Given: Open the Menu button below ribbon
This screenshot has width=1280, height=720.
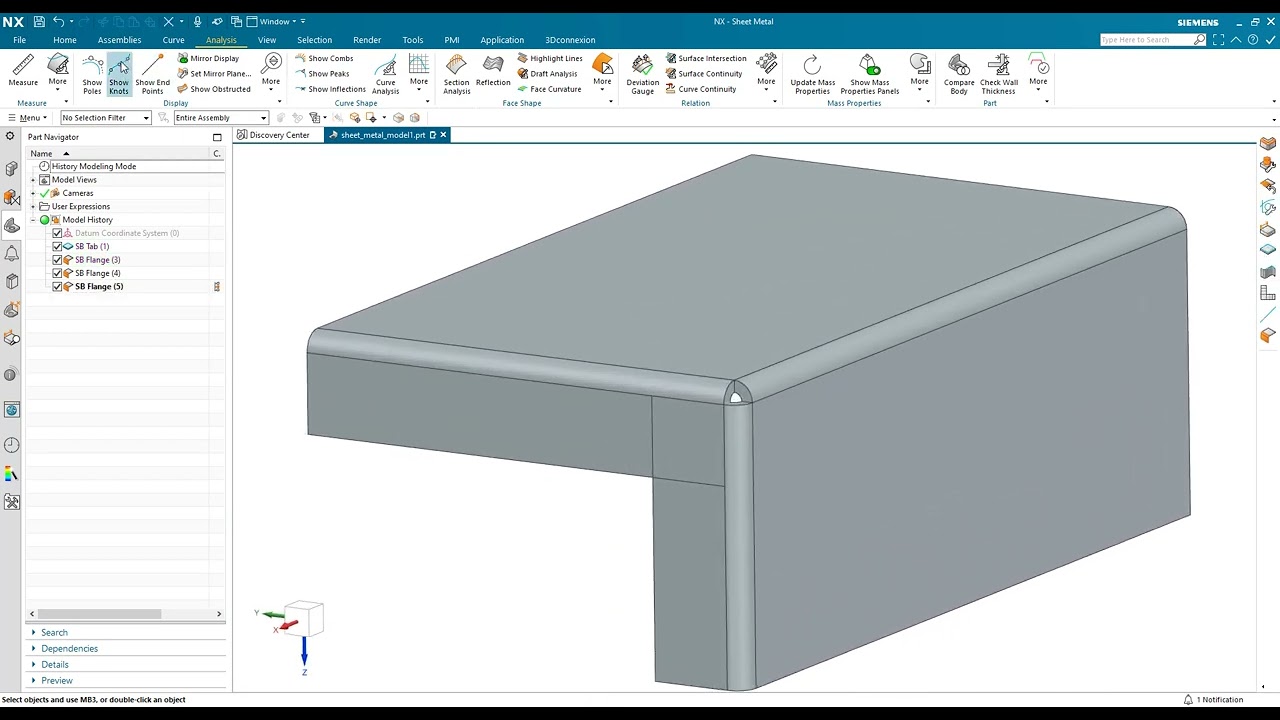Looking at the screenshot, I should tap(28, 118).
